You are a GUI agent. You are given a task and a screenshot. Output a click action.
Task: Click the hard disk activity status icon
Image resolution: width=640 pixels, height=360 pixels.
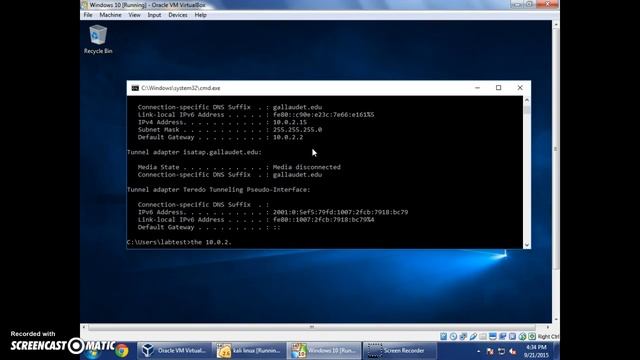click(x=444, y=336)
